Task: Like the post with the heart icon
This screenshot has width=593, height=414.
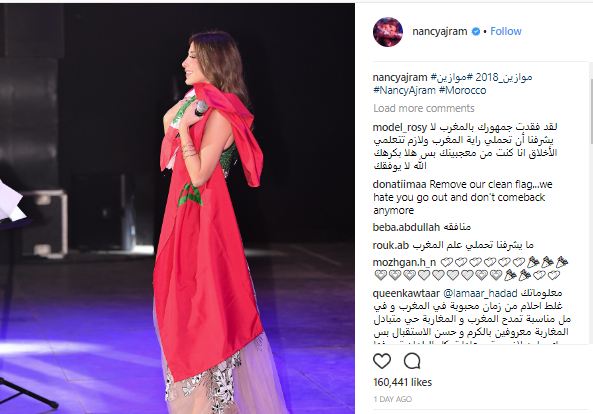Action: [x=382, y=361]
